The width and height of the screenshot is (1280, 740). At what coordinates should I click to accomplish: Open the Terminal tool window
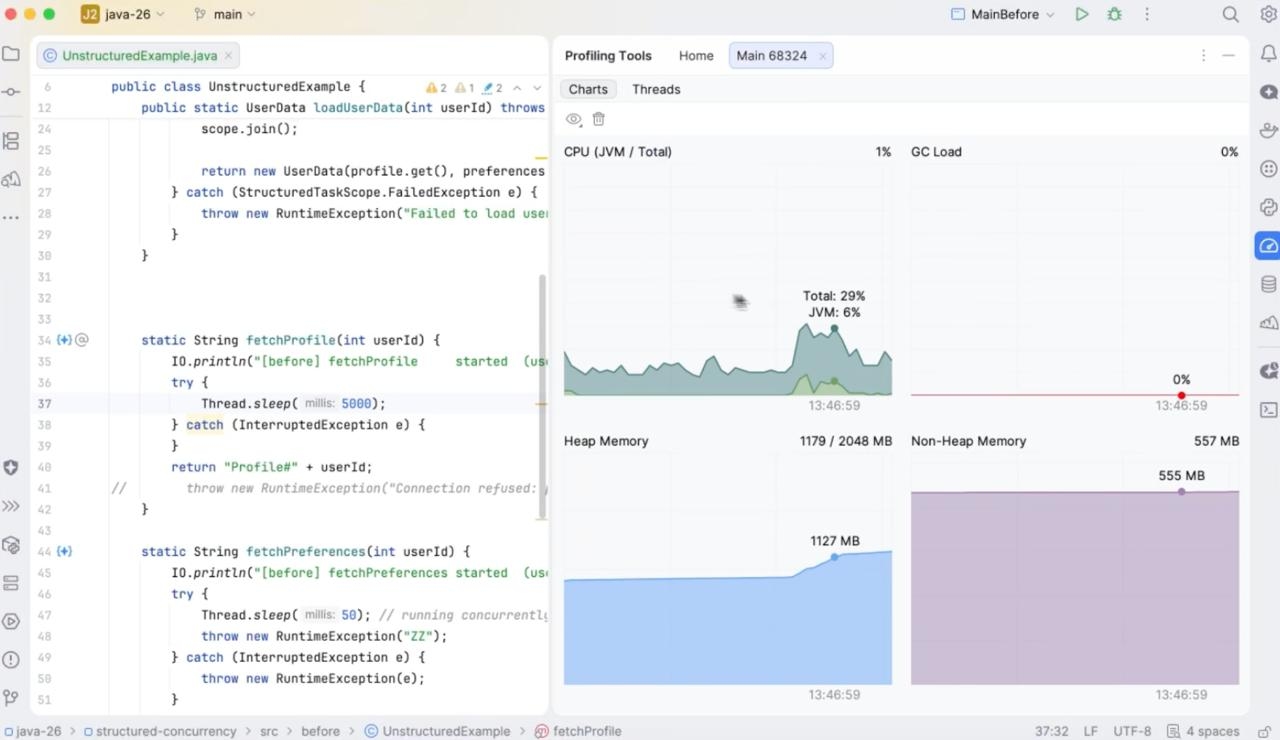1269,409
